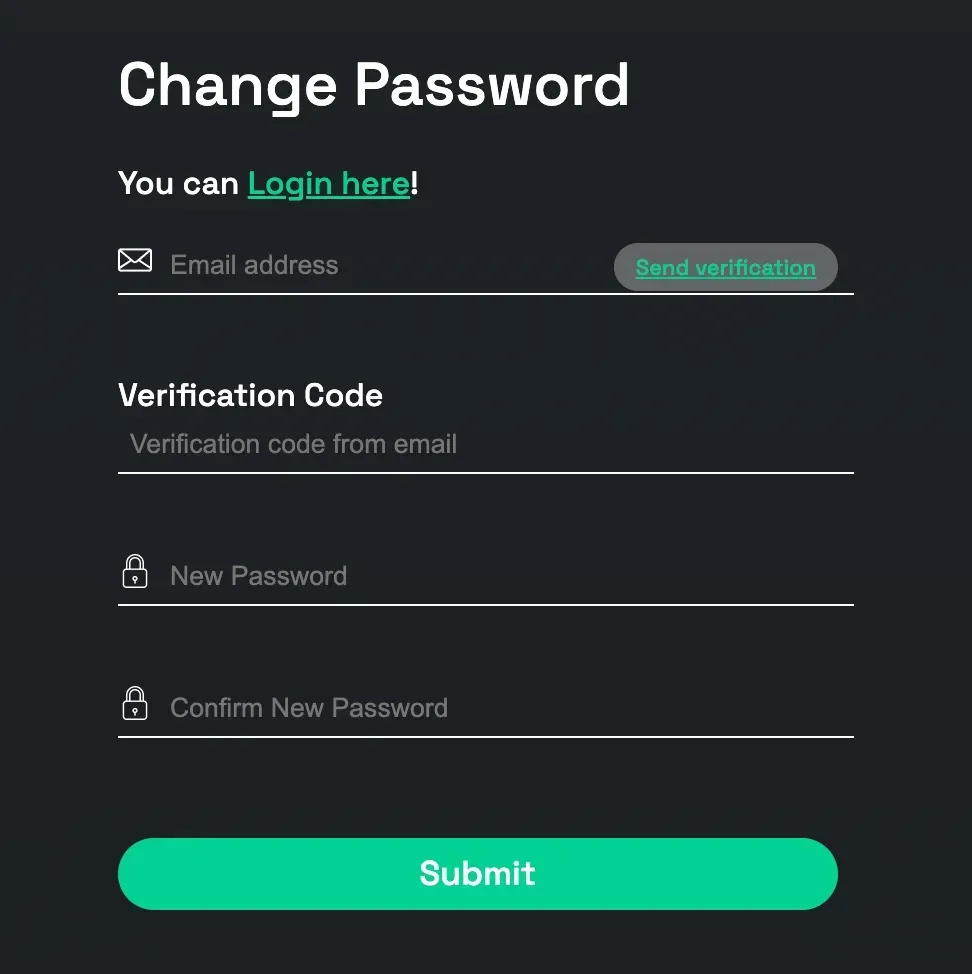Click the underline below the Email address field
Viewport: 972px width, 974px height.
tap(485, 294)
